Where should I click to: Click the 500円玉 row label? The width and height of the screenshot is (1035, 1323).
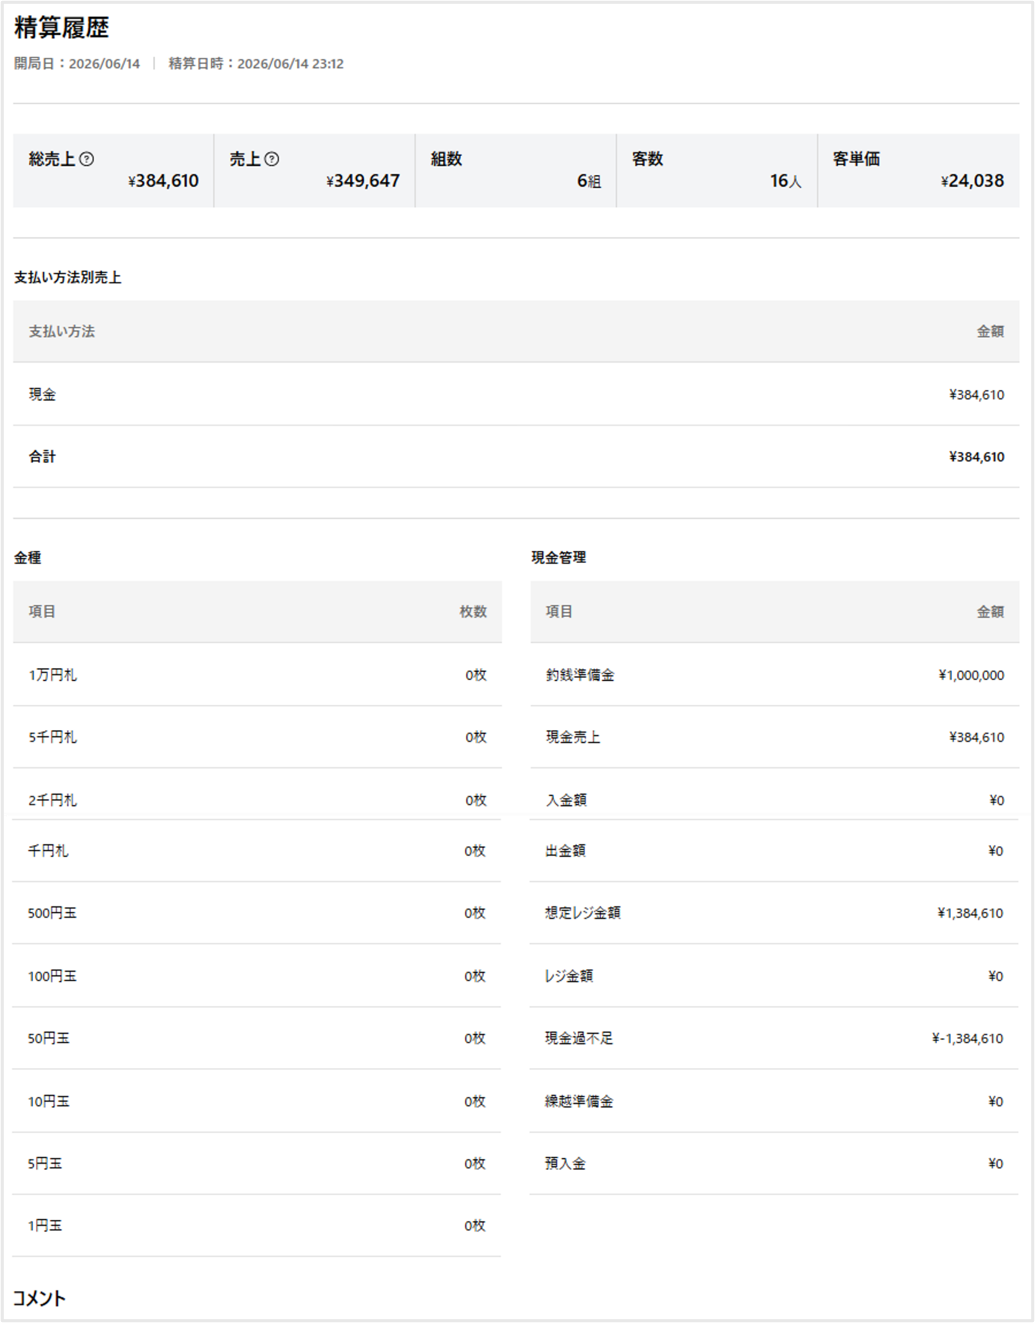pos(52,913)
